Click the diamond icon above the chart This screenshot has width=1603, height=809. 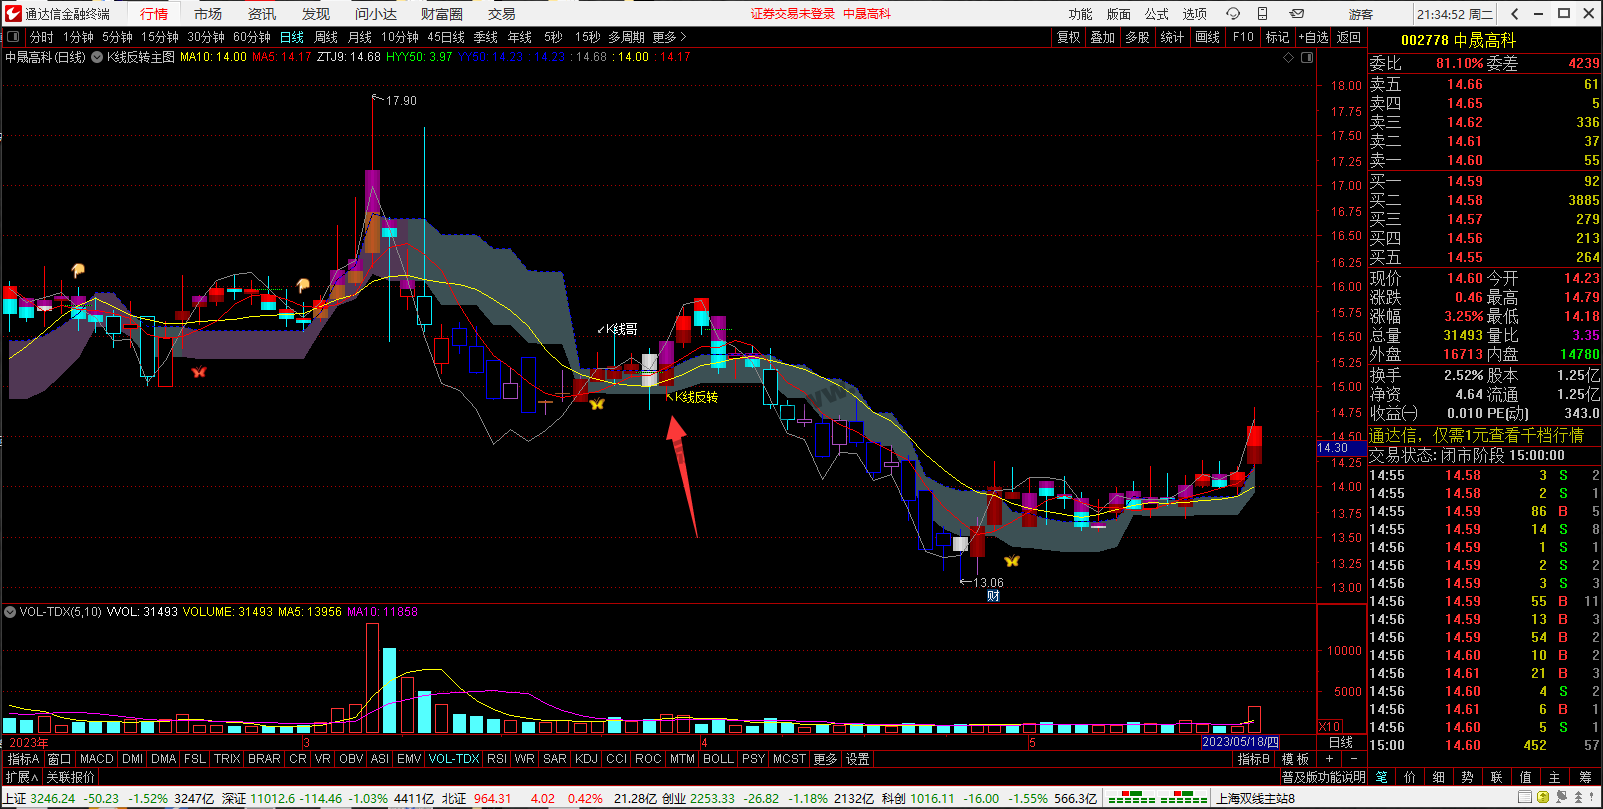pyautogui.click(x=1289, y=58)
